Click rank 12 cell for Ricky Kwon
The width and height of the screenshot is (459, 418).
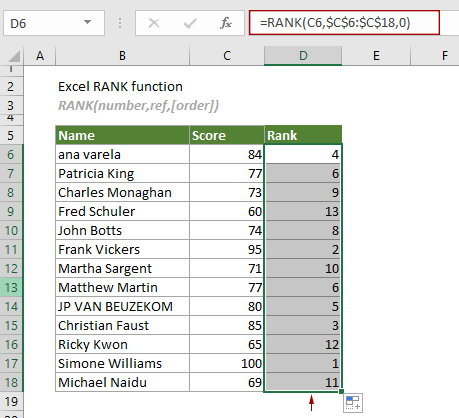303,344
